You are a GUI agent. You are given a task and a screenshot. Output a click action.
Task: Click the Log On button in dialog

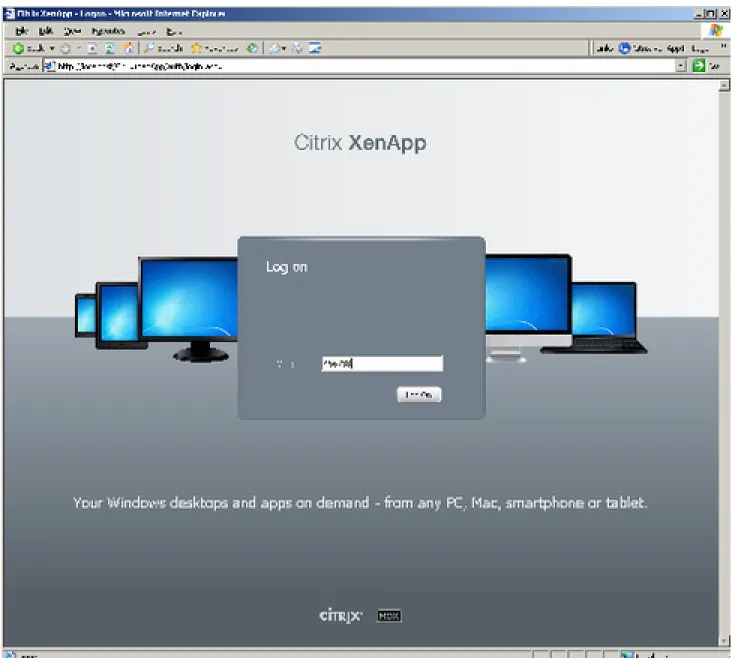(419, 395)
